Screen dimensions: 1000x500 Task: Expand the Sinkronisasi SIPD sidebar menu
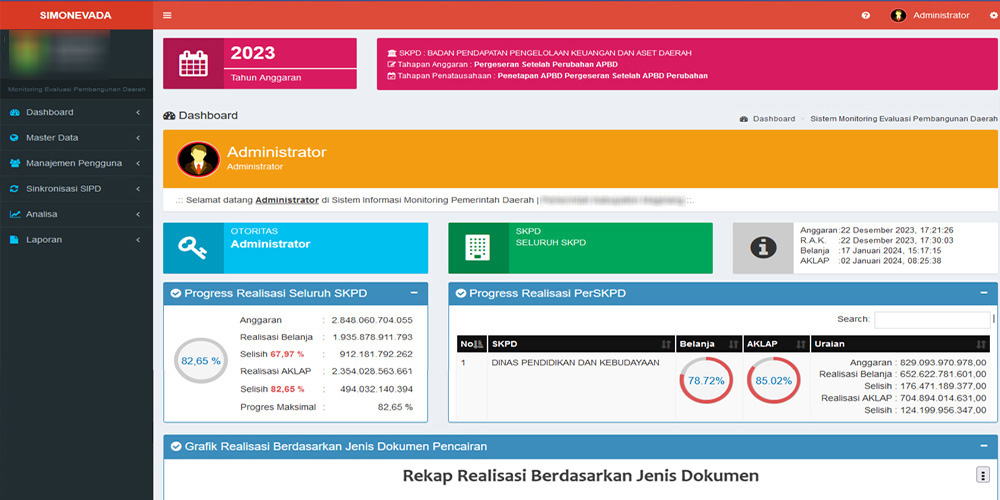point(75,189)
